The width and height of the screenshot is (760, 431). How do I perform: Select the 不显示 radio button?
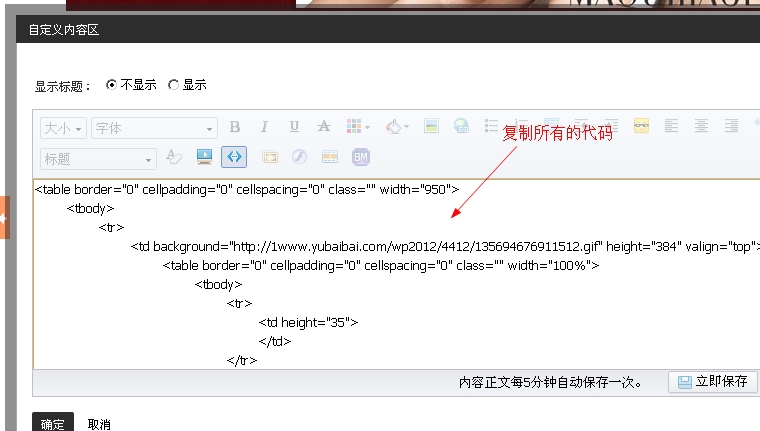tap(111, 85)
